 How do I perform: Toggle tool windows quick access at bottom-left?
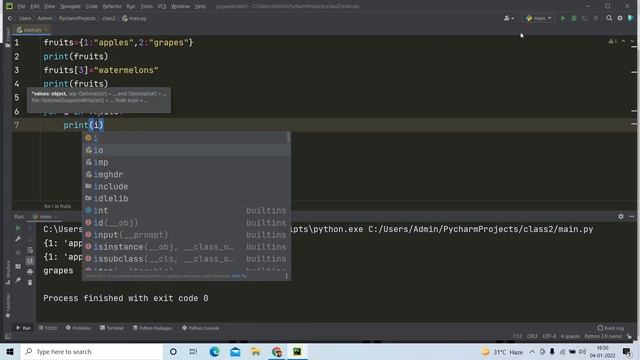coord(8,336)
